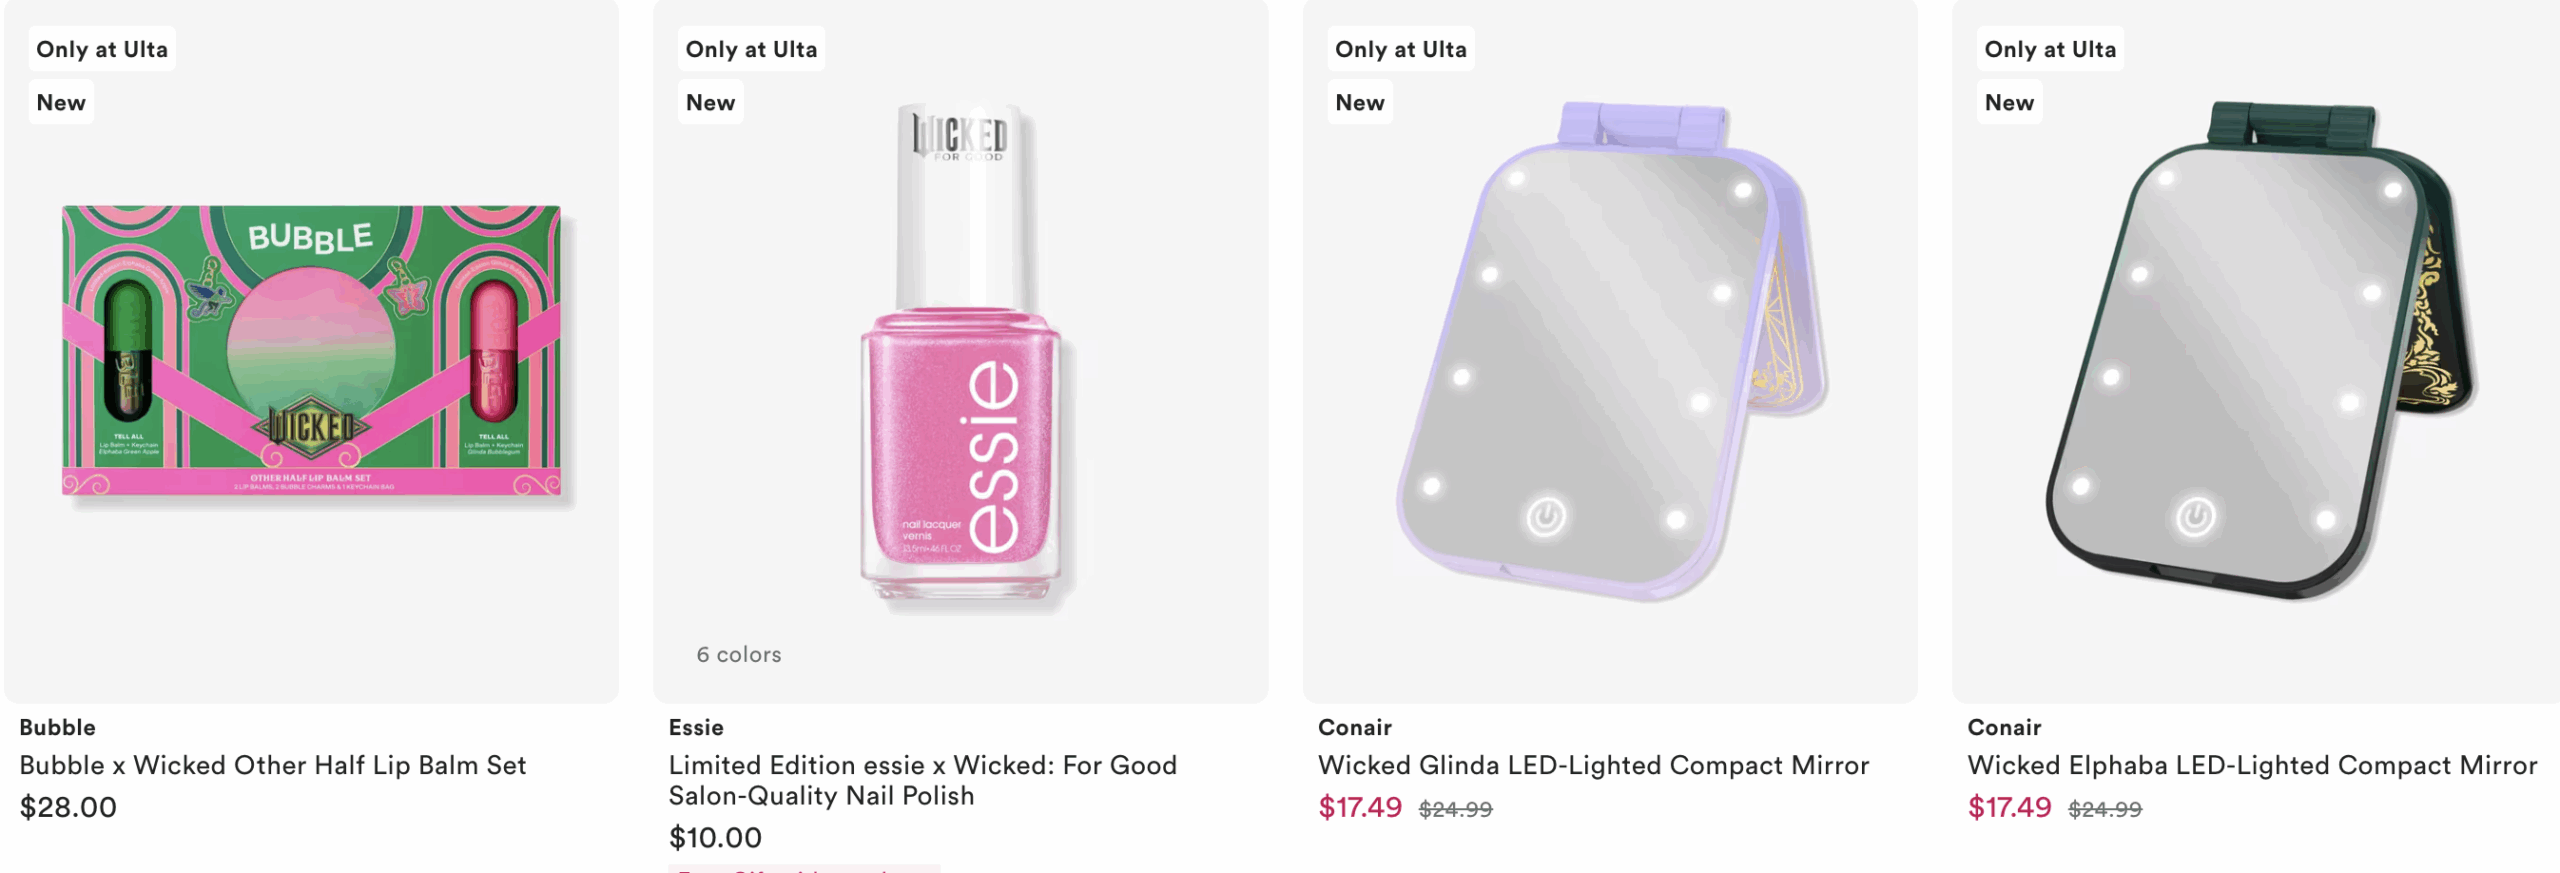Click Only at Ulta badge on Bubble set

[102, 49]
